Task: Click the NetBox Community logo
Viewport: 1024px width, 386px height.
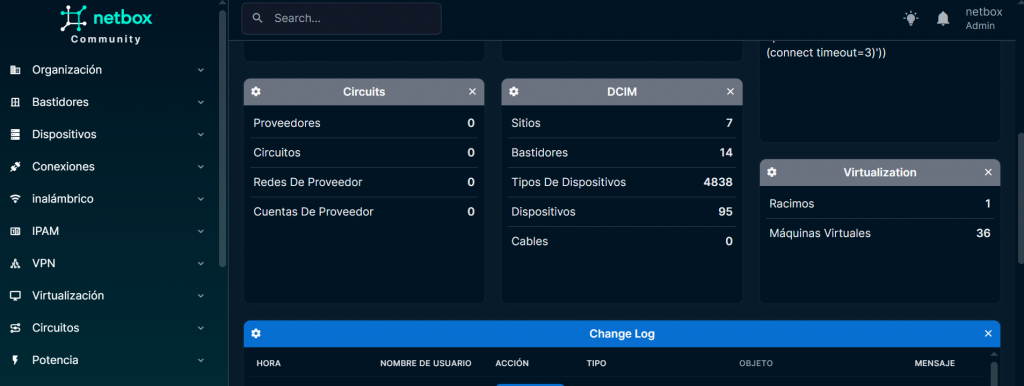Action: pyautogui.click(x=106, y=25)
